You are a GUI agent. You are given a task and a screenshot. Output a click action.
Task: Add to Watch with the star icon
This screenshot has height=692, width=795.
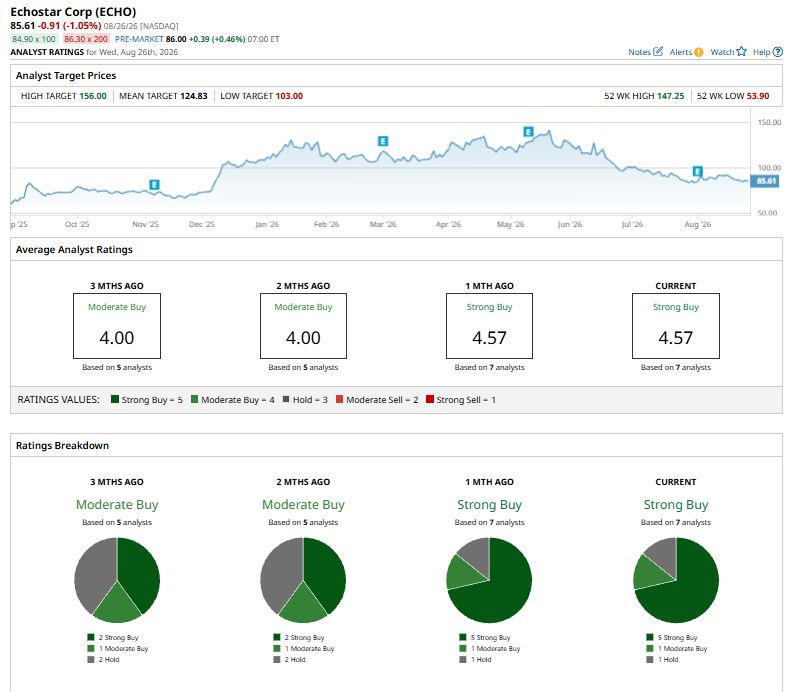click(x=741, y=51)
